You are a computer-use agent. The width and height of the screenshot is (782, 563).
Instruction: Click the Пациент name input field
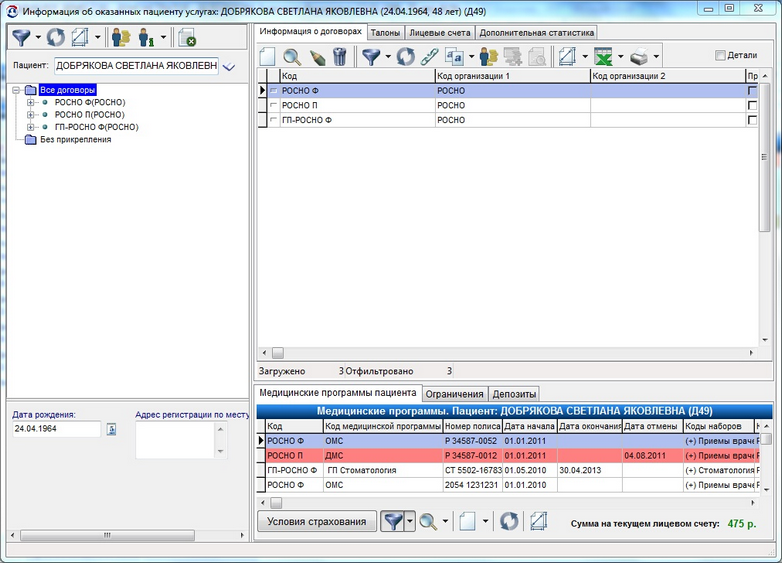(x=136, y=66)
